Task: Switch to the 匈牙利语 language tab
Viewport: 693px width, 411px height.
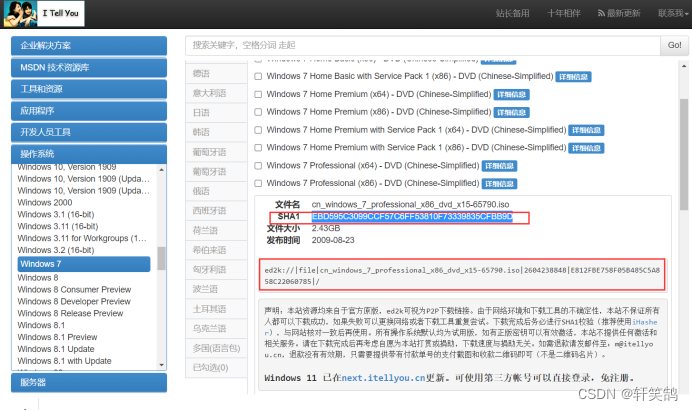Action: point(216,270)
